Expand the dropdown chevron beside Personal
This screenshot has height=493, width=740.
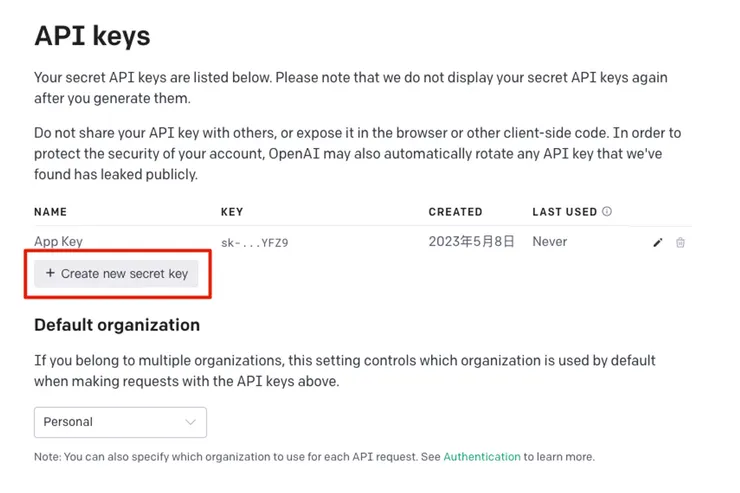point(190,422)
